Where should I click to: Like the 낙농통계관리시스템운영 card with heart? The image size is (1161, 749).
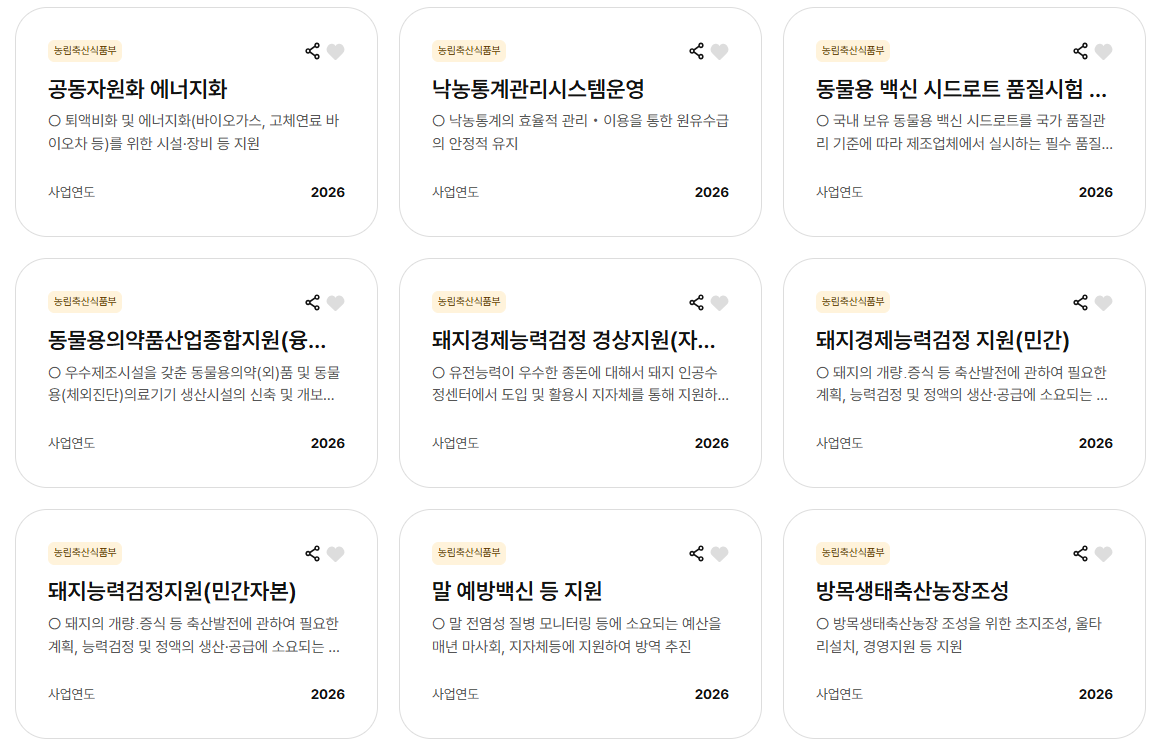719,52
